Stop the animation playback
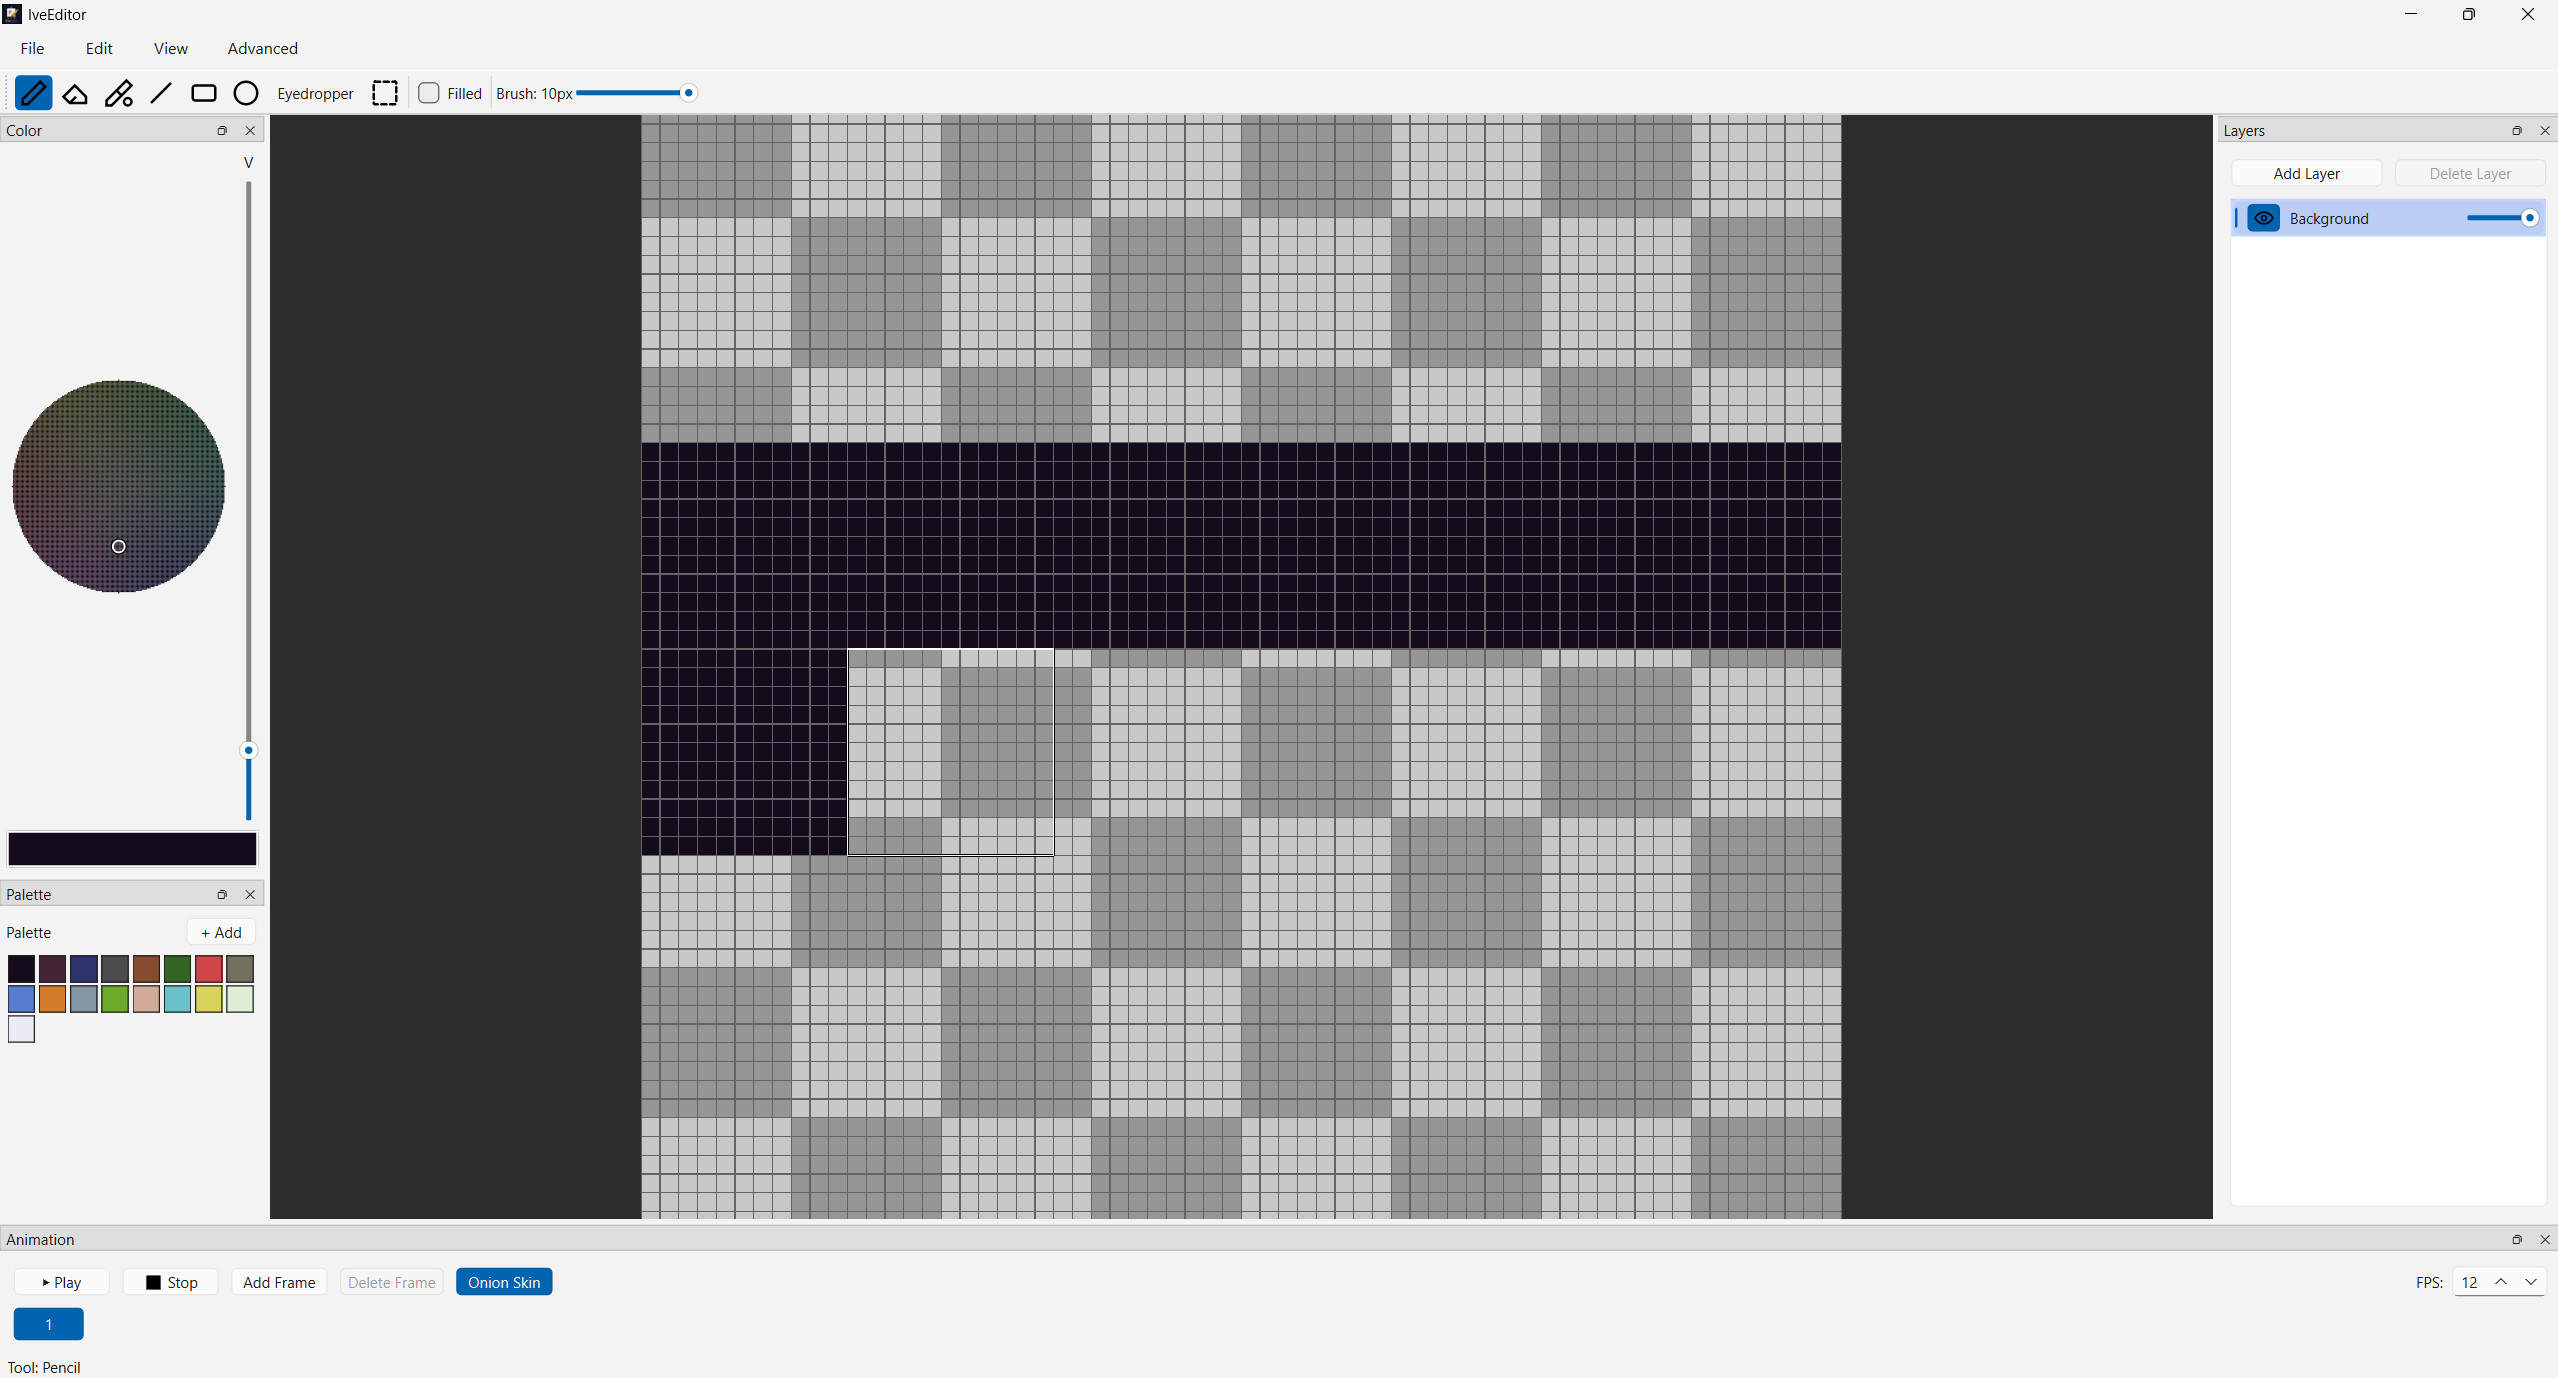Screen dimensions: 2558x1378 point(171,1282)
